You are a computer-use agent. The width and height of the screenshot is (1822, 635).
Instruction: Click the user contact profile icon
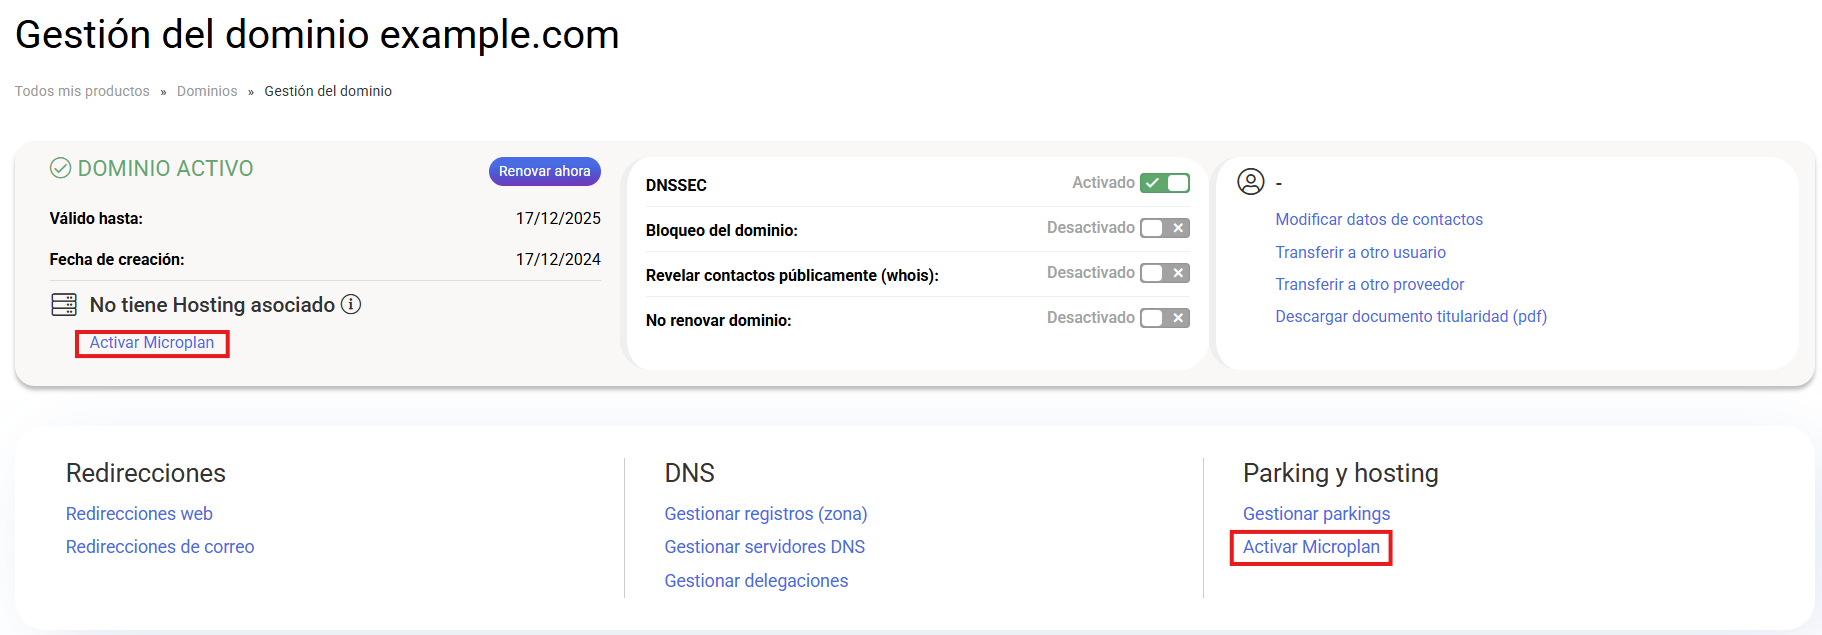1250,182
